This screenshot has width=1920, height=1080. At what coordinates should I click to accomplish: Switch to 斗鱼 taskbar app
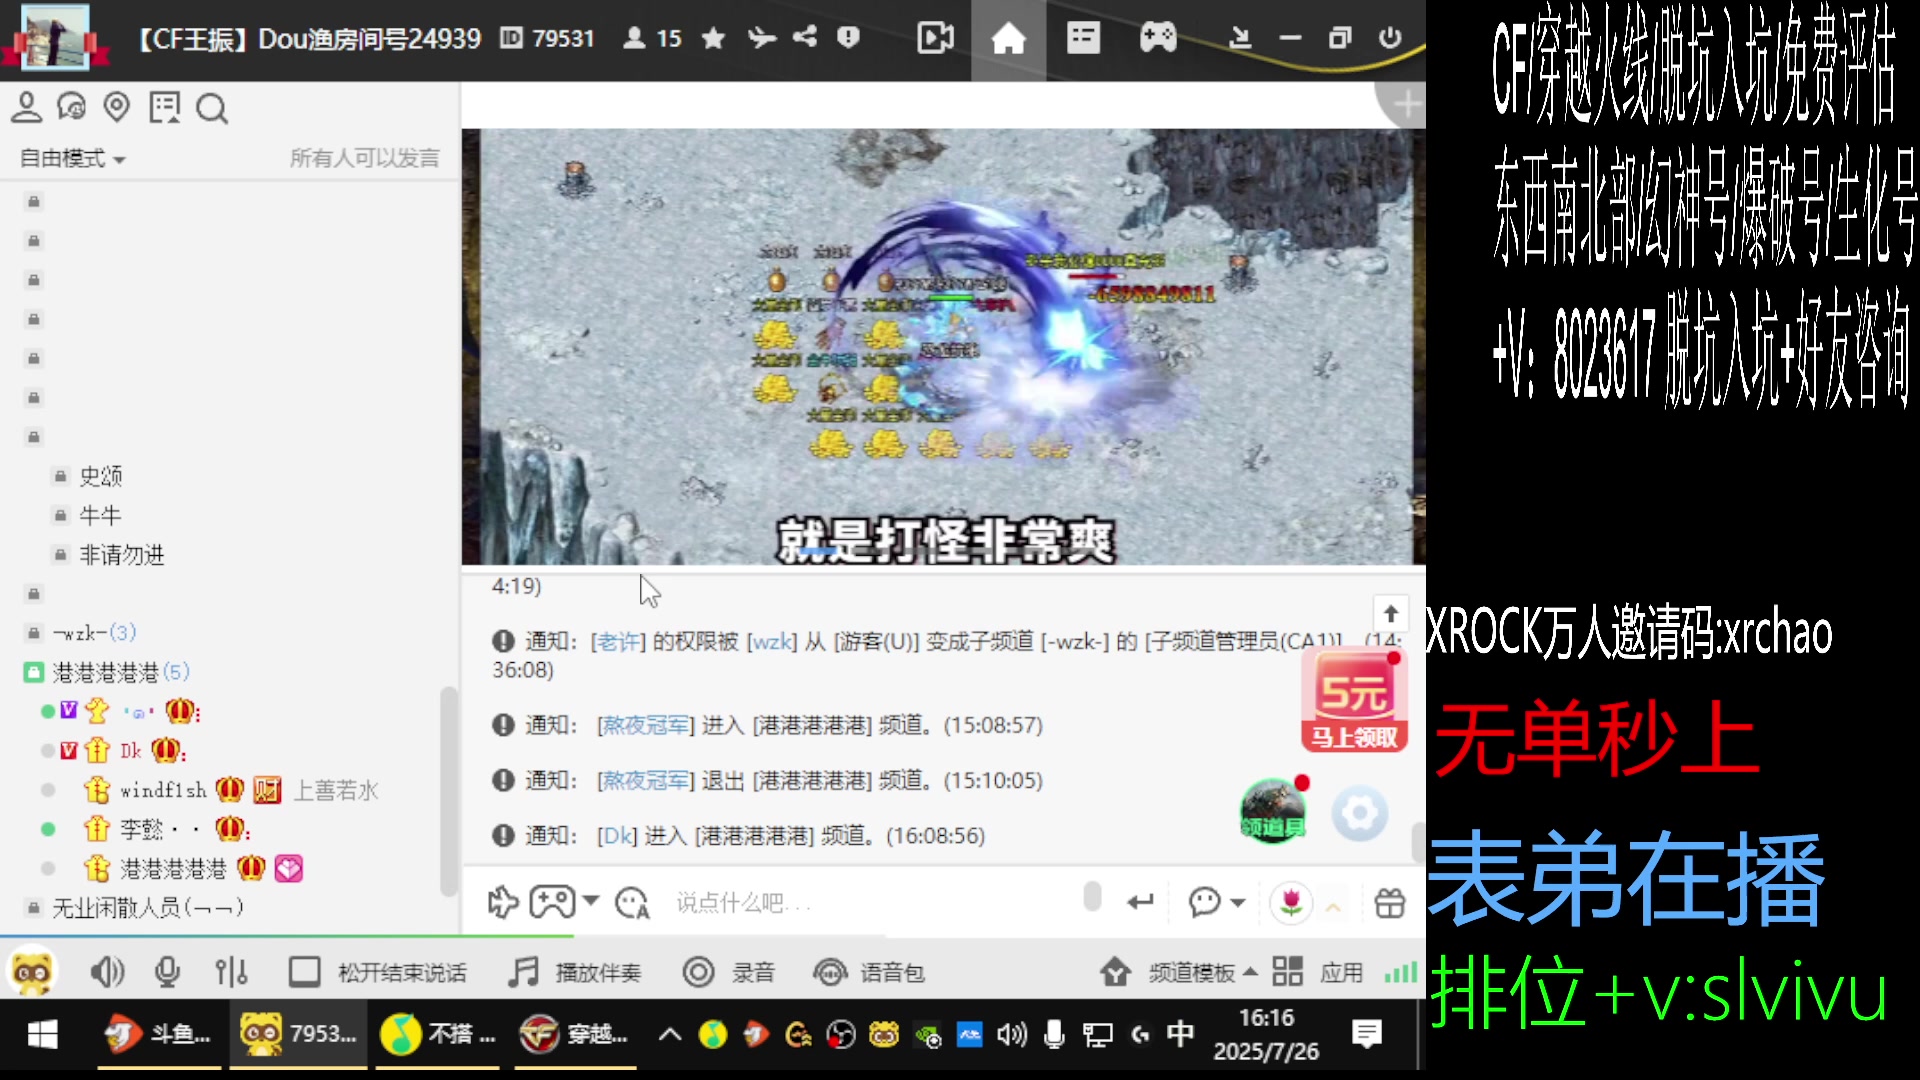point(160,1034)
